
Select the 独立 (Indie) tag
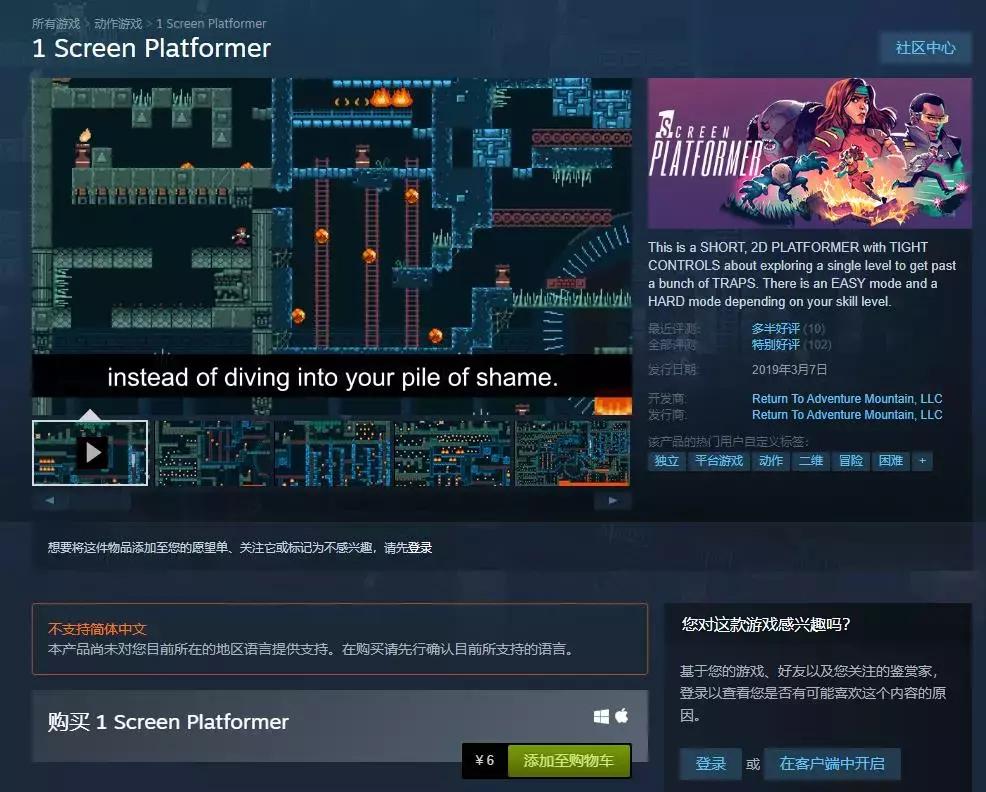click(x=667, y=461)
